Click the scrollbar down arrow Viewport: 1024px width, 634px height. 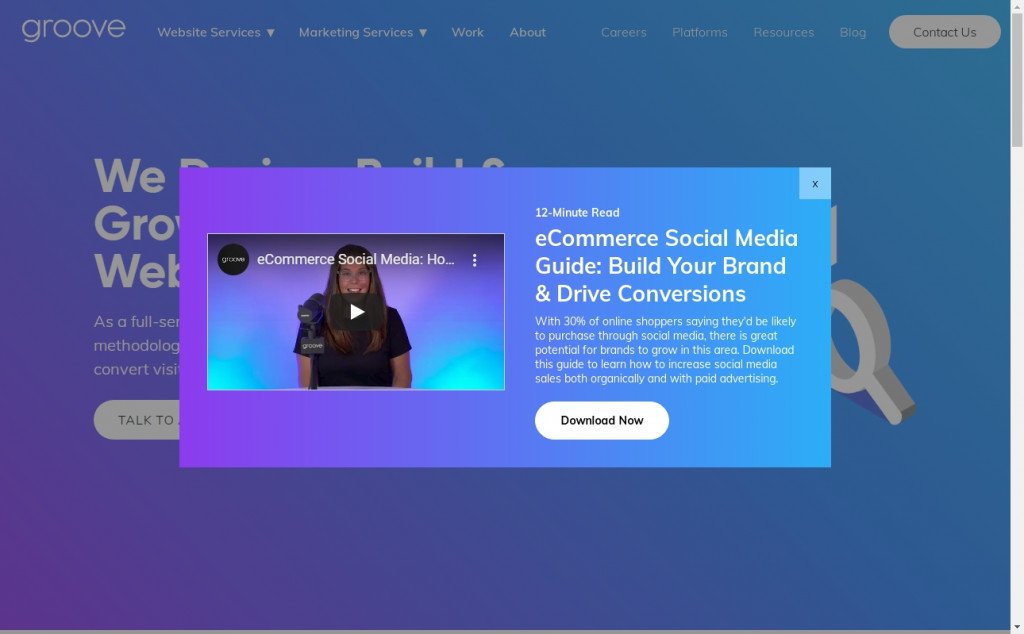click(x=1017, y=628)
